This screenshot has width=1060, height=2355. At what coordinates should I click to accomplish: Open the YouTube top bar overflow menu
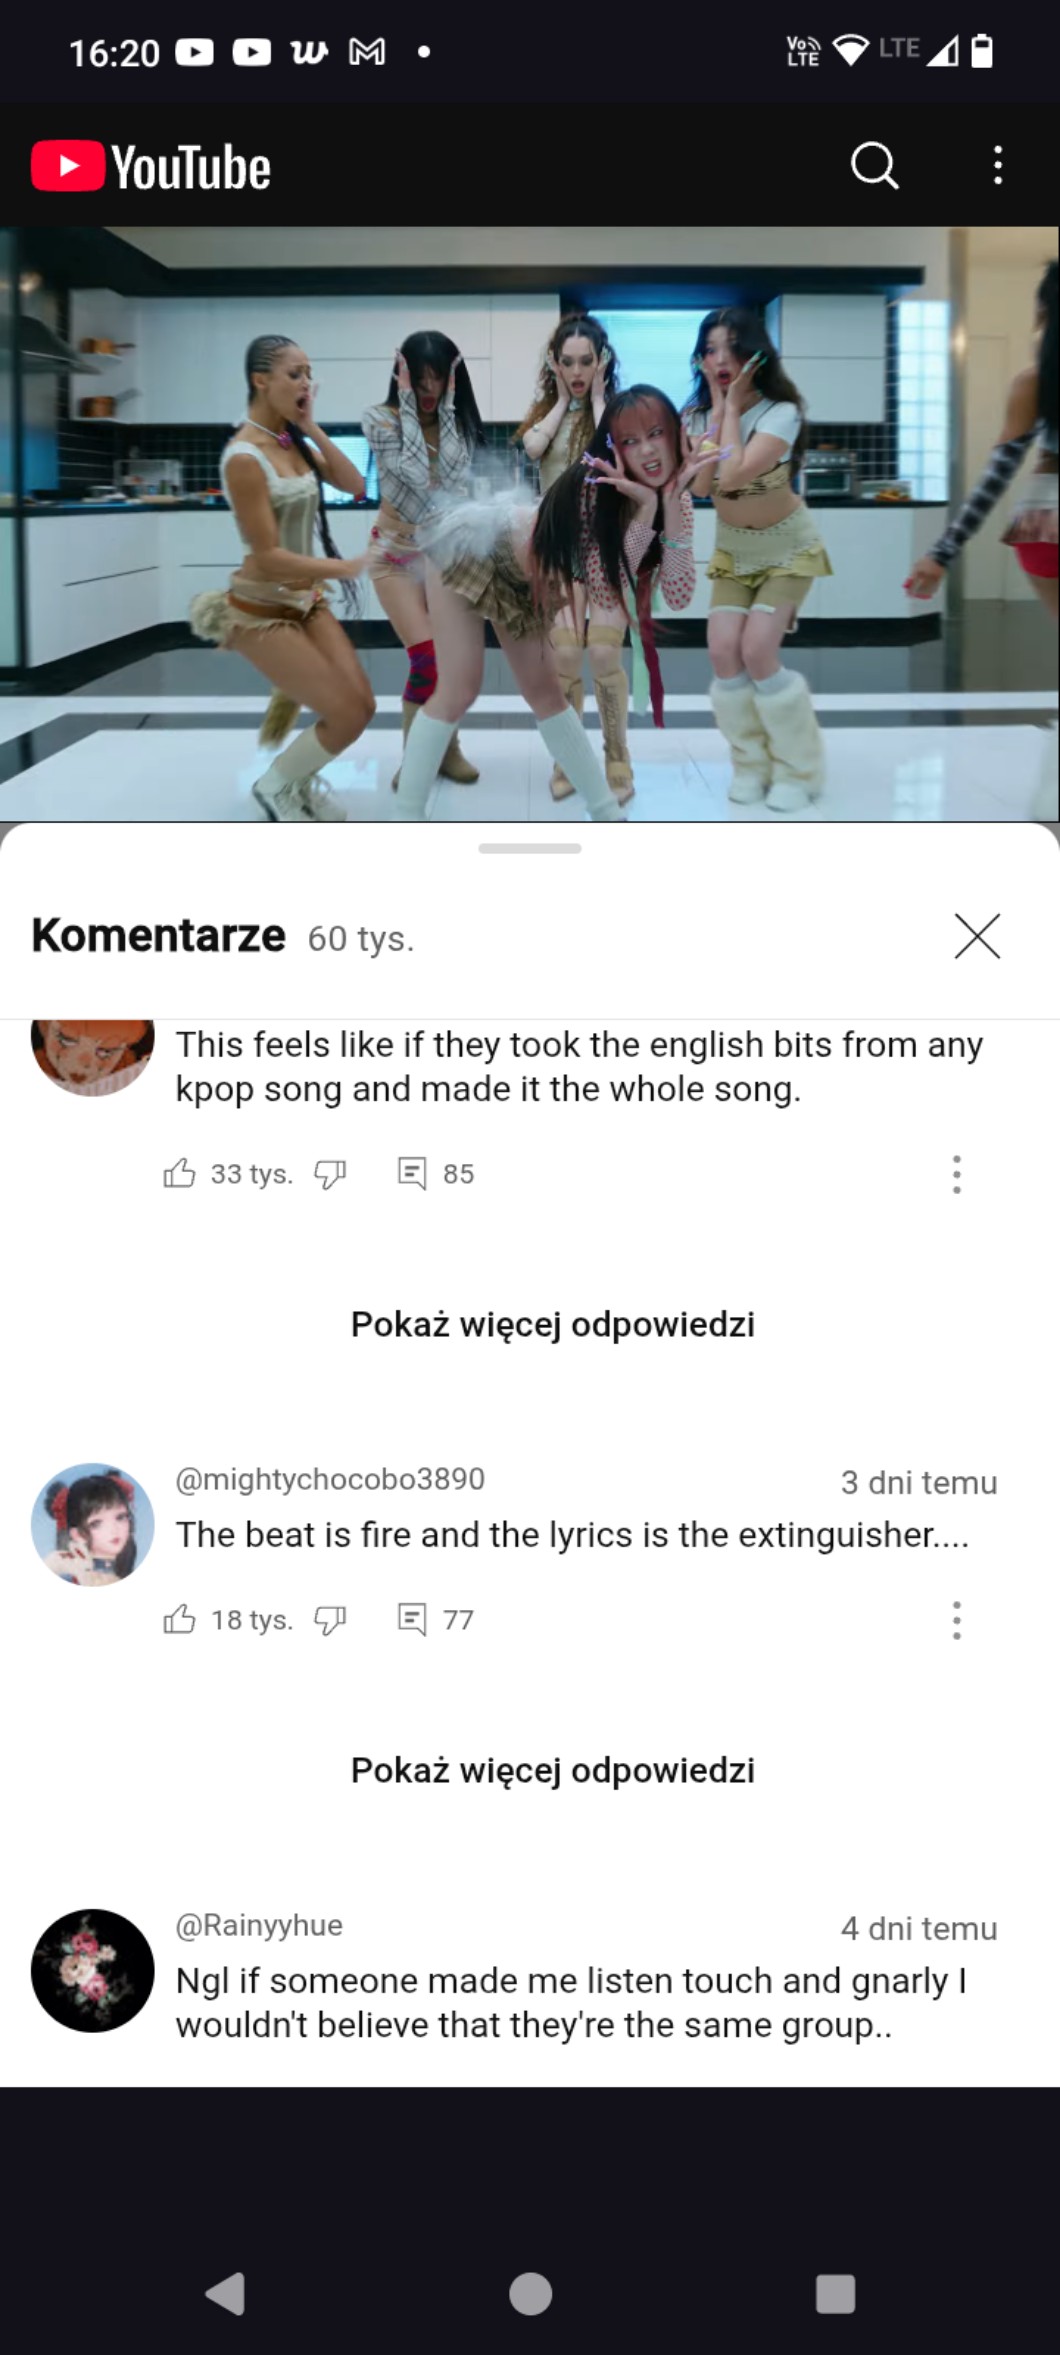[997, 165]
